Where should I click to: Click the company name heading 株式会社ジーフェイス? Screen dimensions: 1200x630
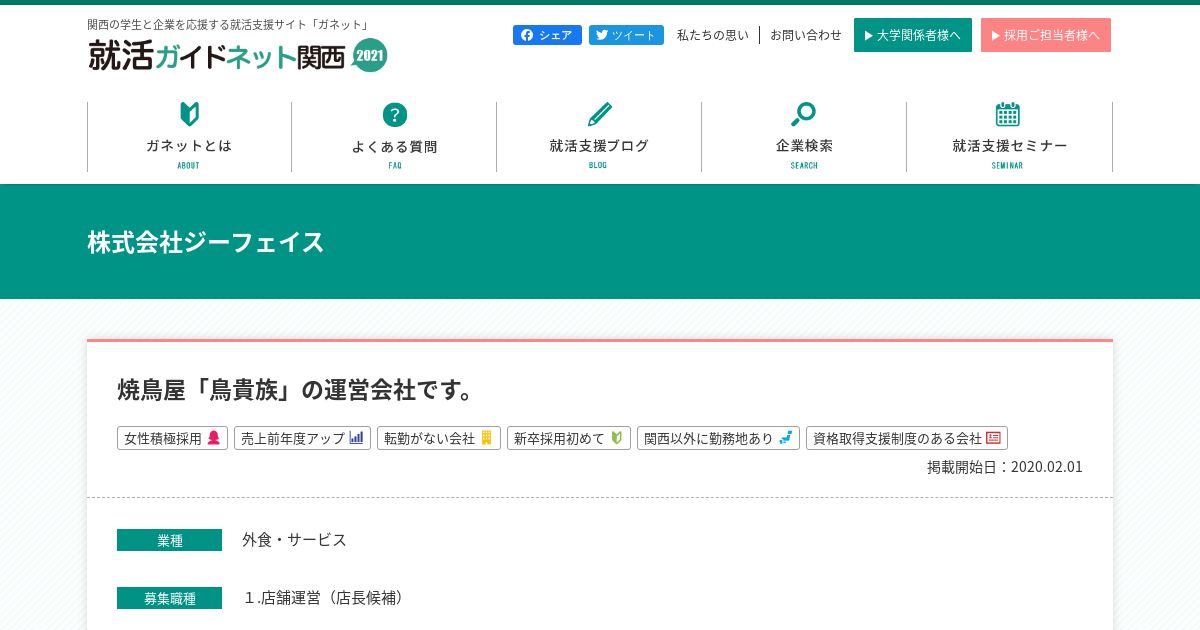pos(206,242)
